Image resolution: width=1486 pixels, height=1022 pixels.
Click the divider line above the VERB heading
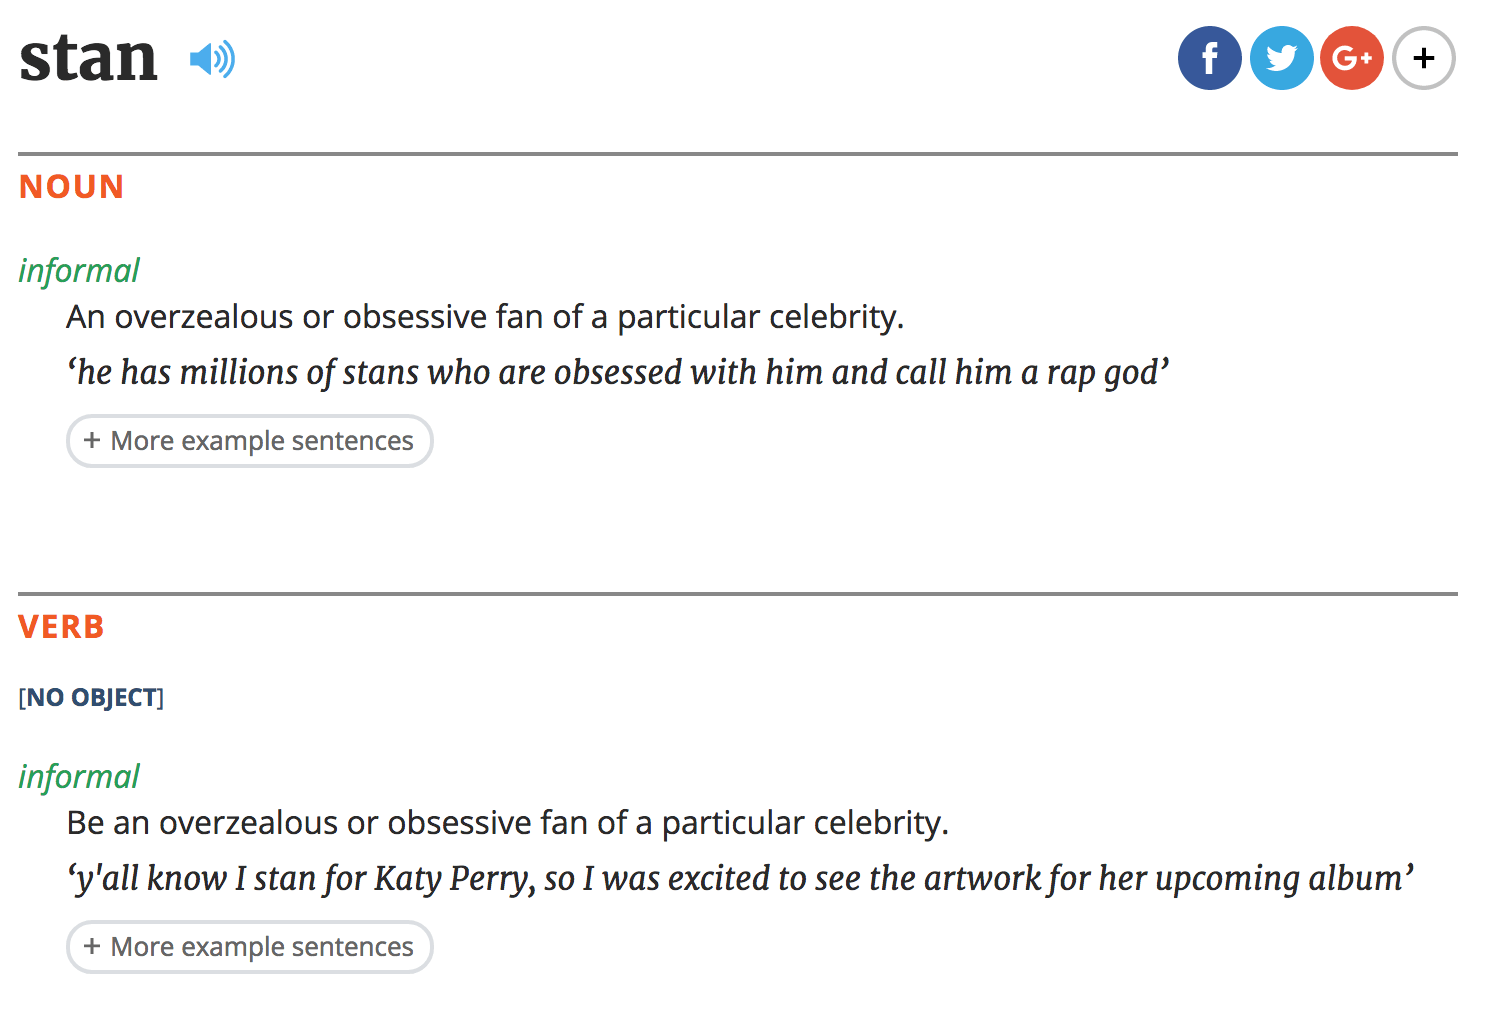coord(738,594)
